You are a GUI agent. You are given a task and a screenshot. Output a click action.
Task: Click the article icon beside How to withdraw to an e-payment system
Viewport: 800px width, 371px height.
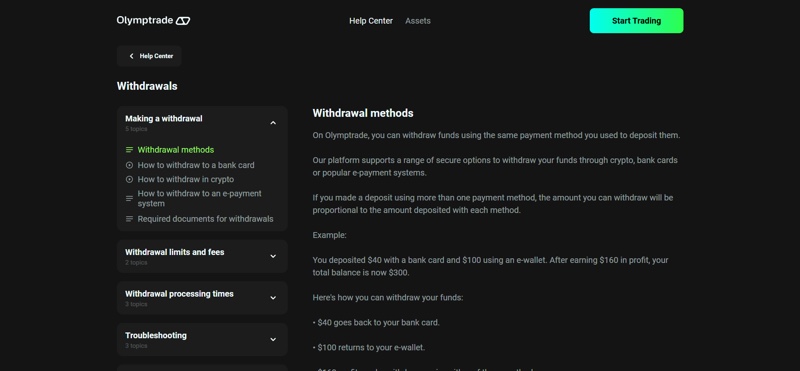pos(129,199)
